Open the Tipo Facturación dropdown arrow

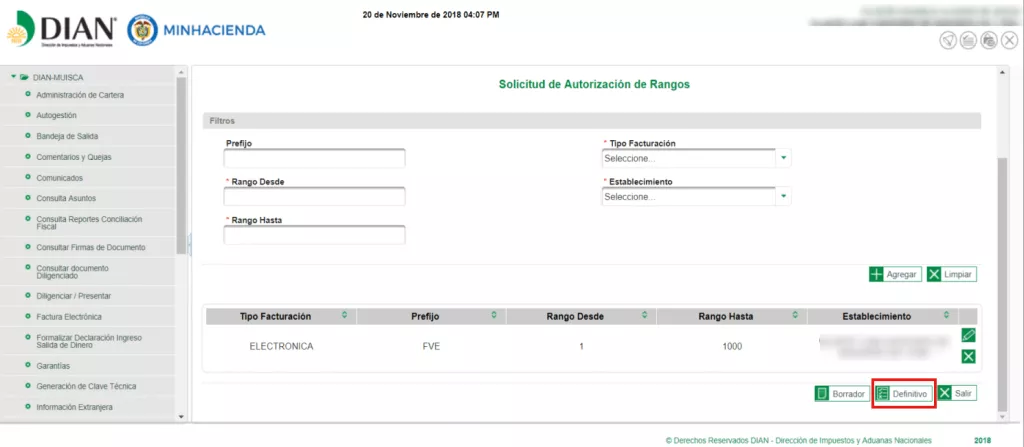click(x=784, y=158)
